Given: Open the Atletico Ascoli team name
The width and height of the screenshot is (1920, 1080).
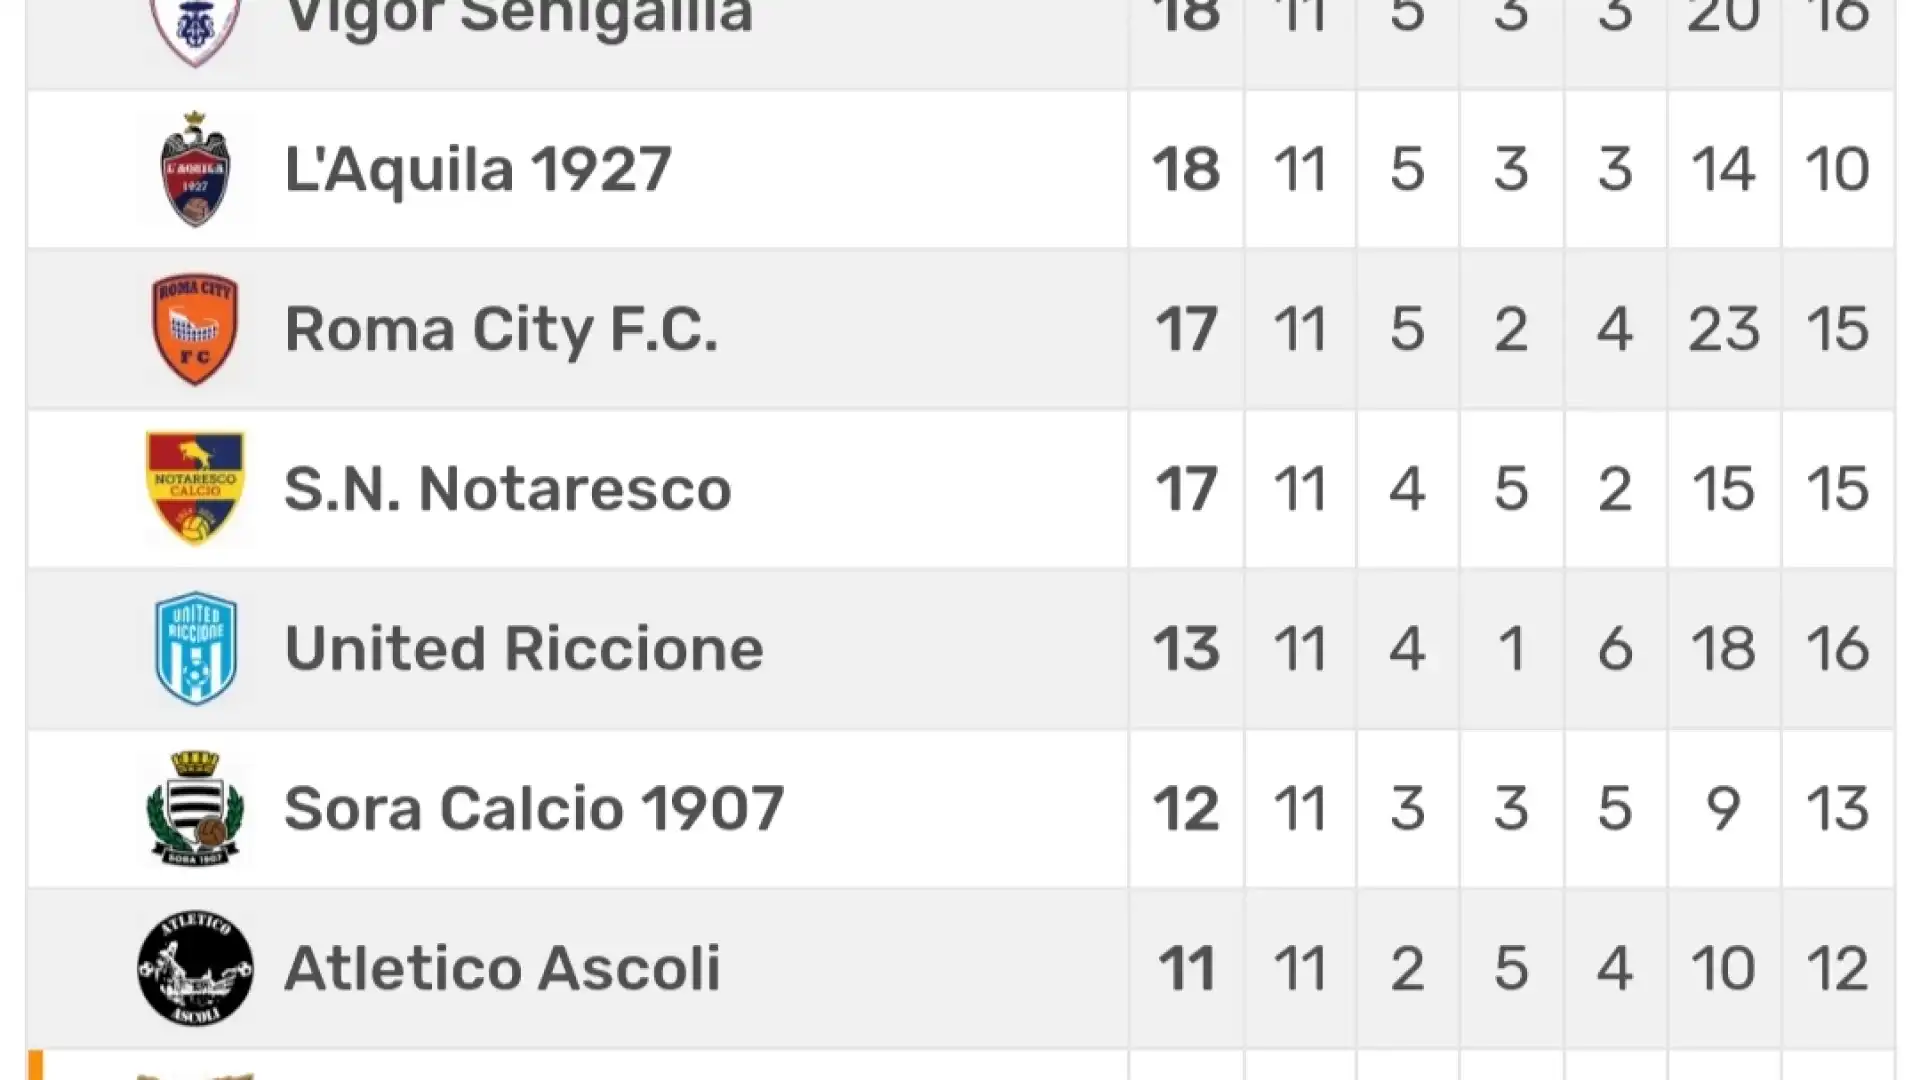Looking at the screenshot, I should coord(502,969).
